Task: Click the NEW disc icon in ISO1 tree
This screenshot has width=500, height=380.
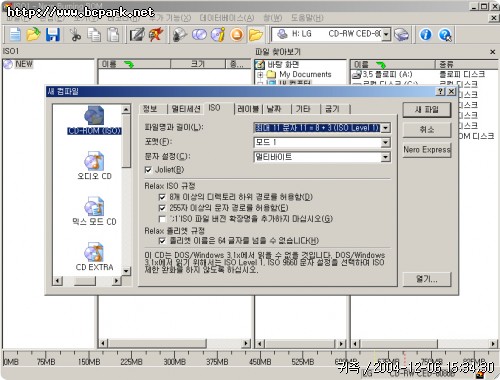Action: click(x=8, y=64)
